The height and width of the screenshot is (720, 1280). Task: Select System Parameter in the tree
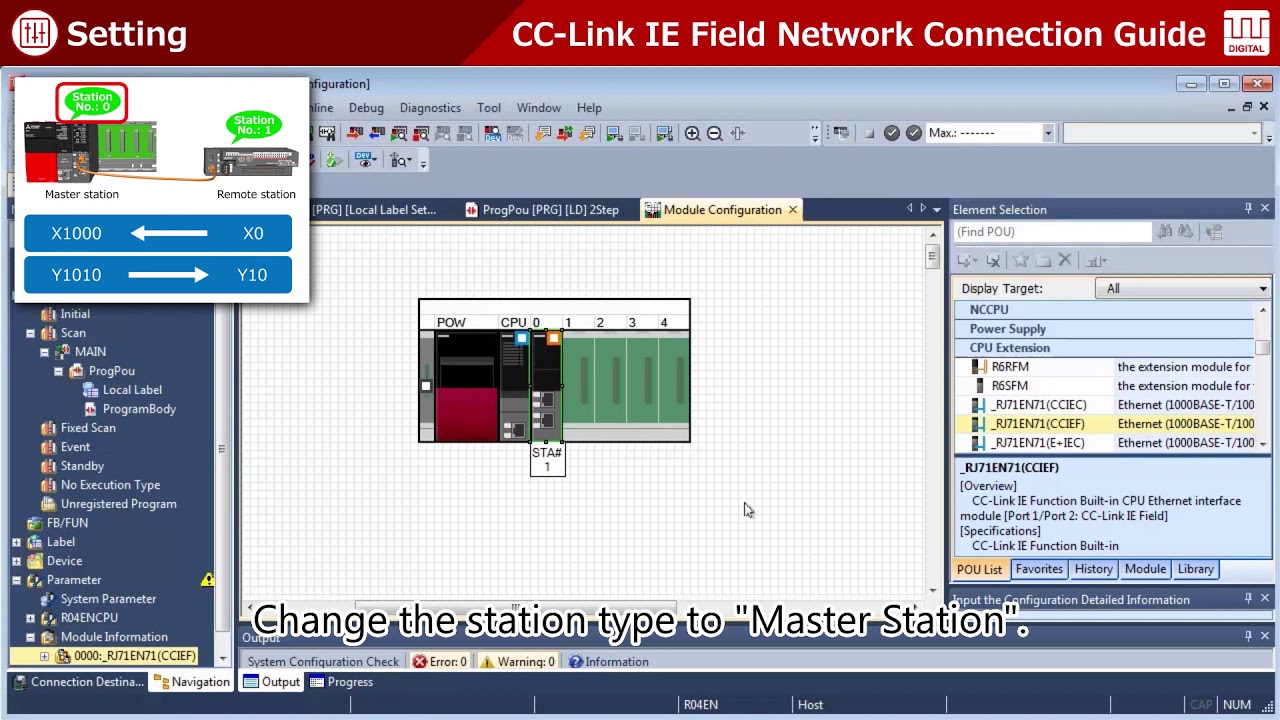[108, 599]
